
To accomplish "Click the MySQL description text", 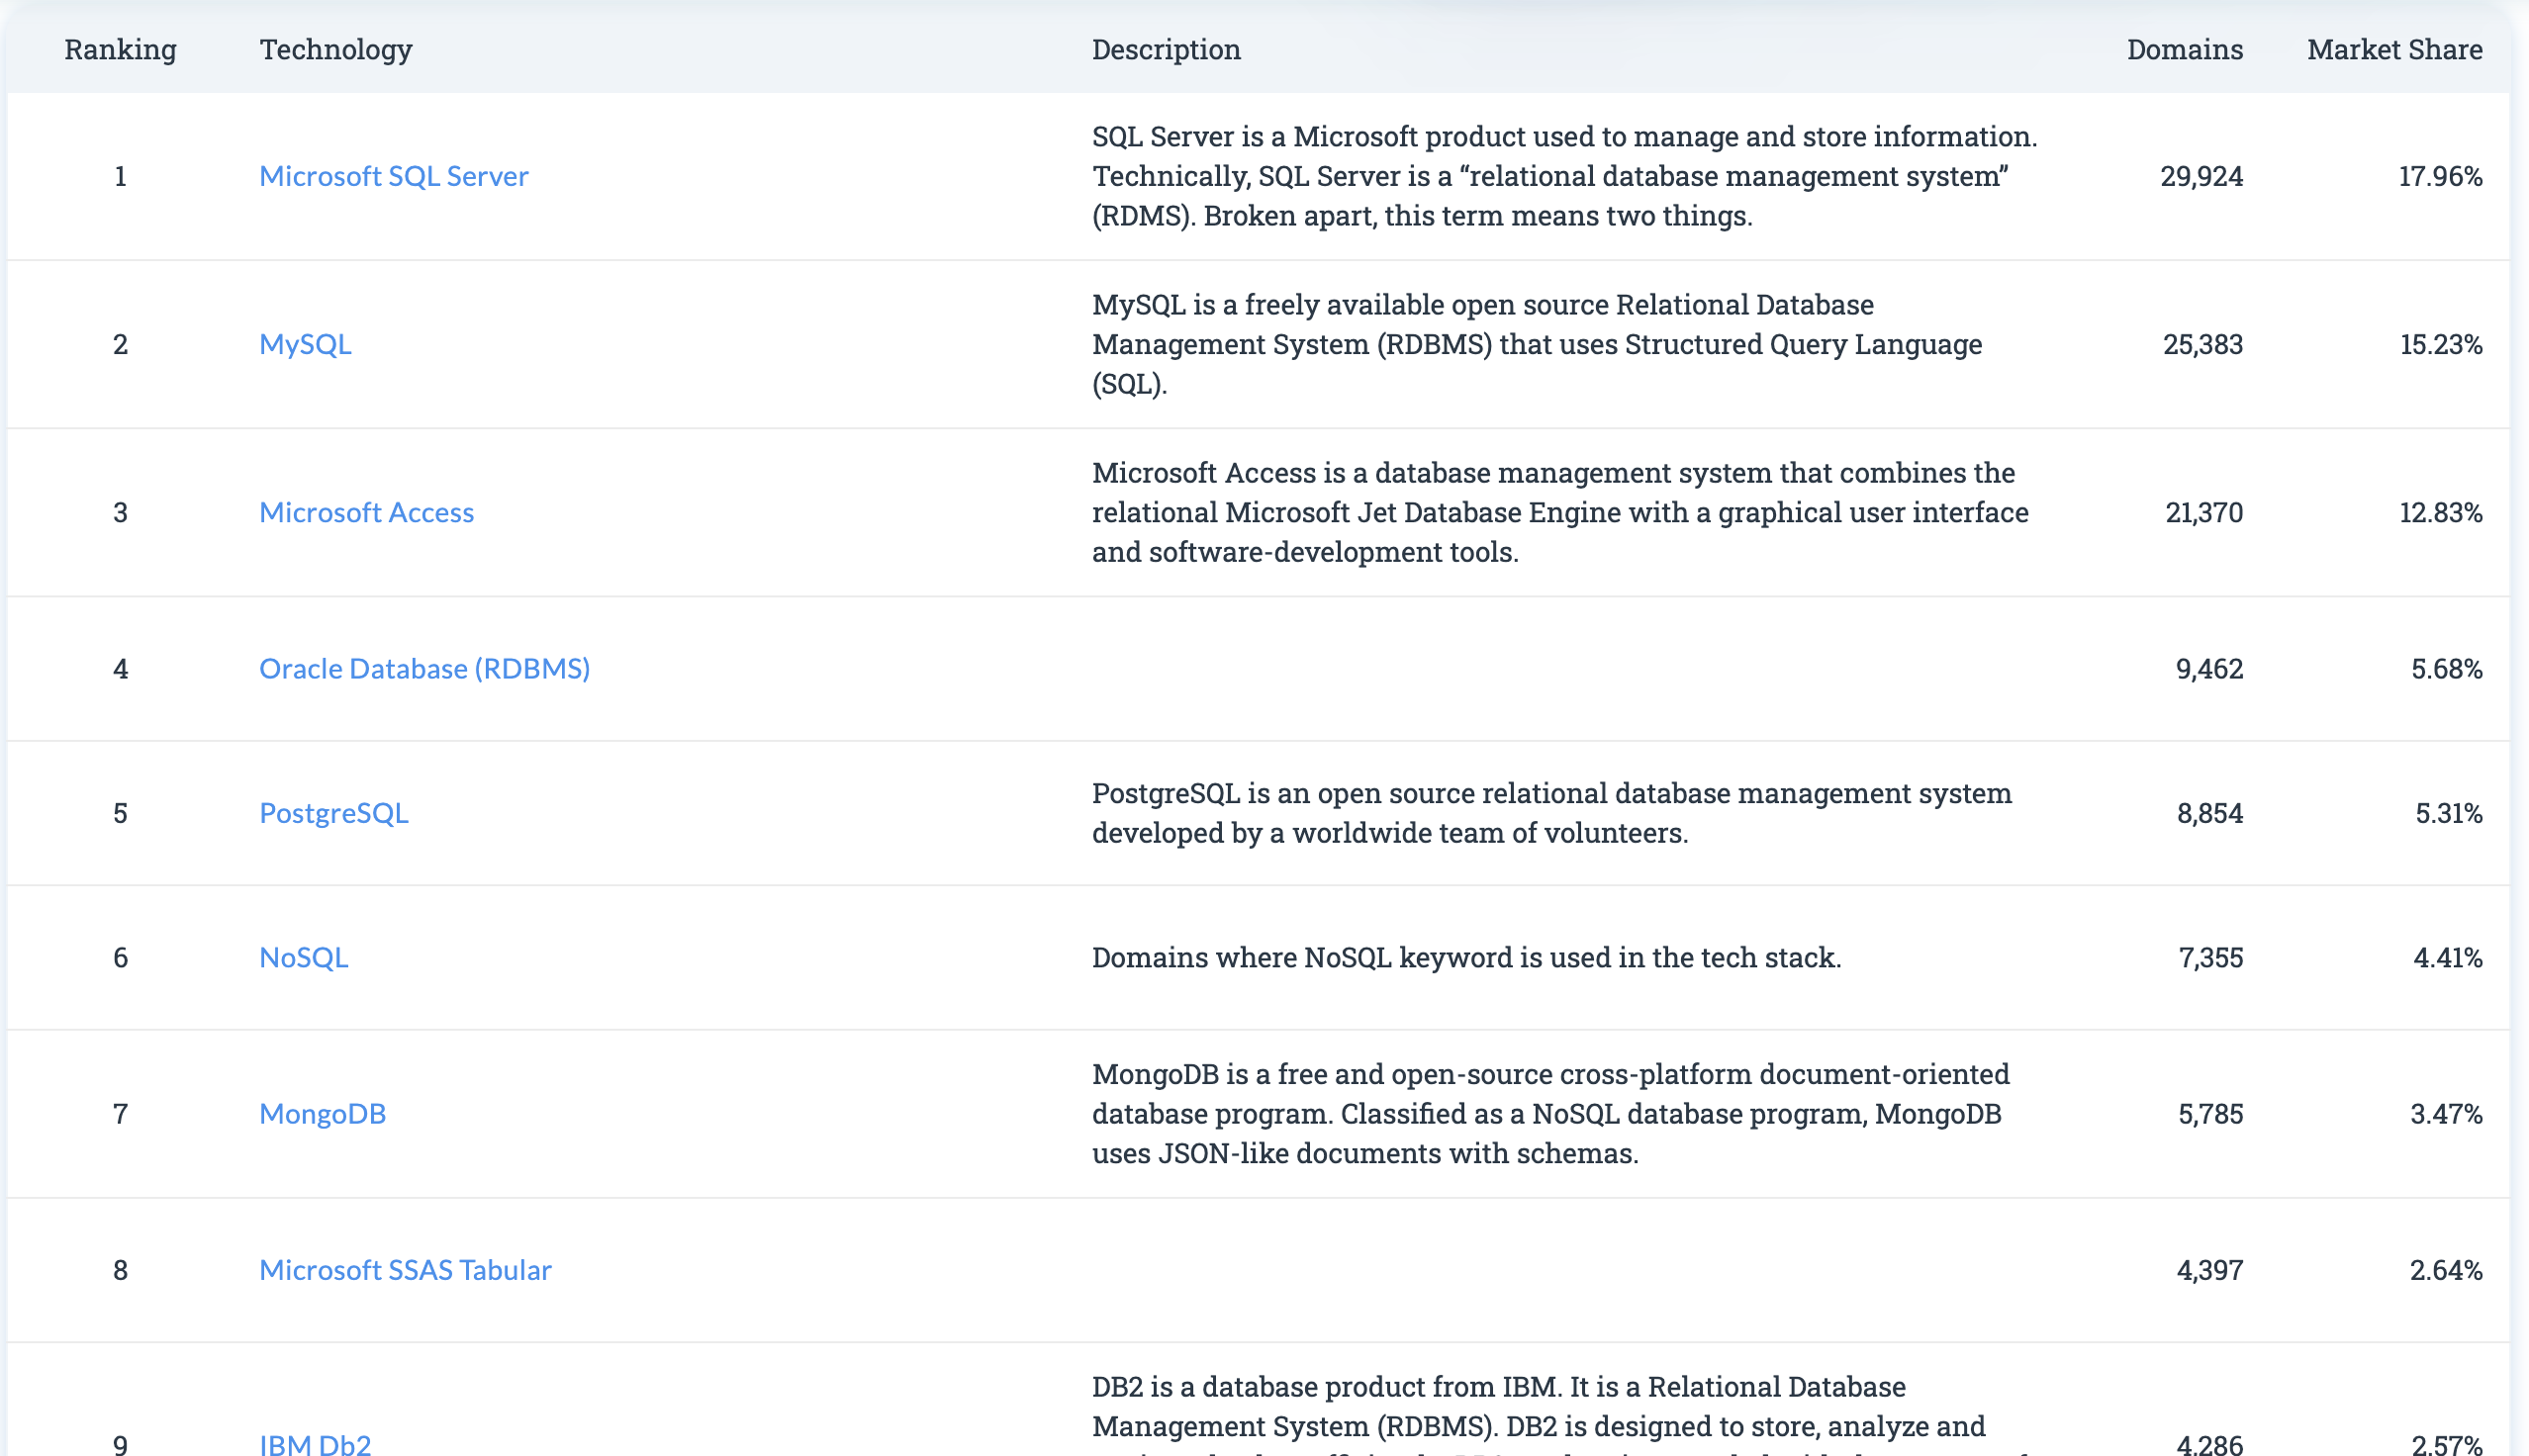I will 1536,344.
